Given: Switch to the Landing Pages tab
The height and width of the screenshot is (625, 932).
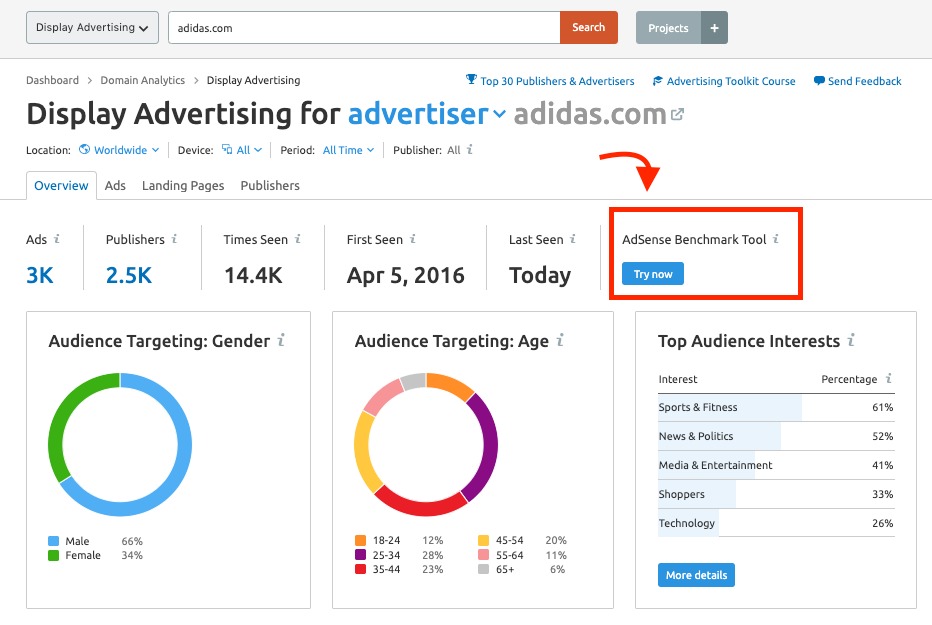Looking at the screenshot, I should pyautogui.click(x=183, y=185).
